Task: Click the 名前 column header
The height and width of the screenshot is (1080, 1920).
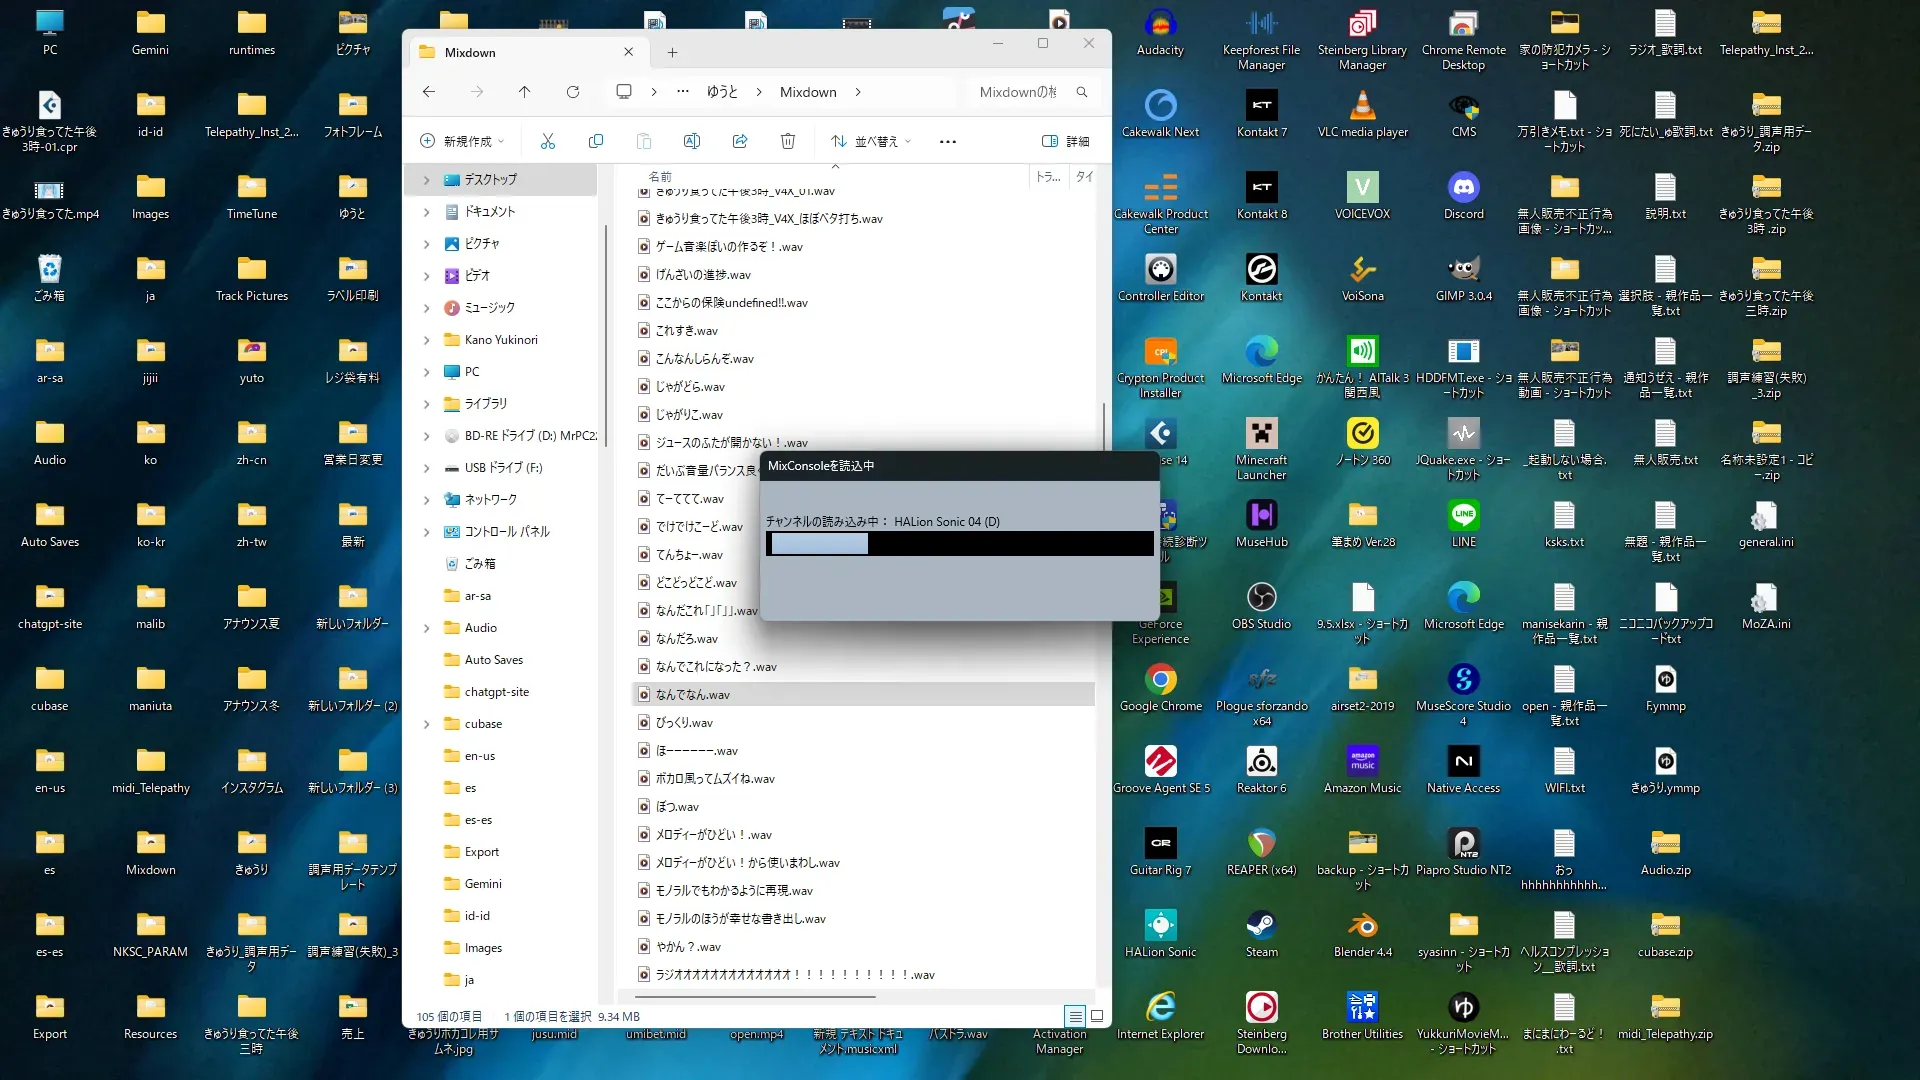Action: [x=661, y=176]
